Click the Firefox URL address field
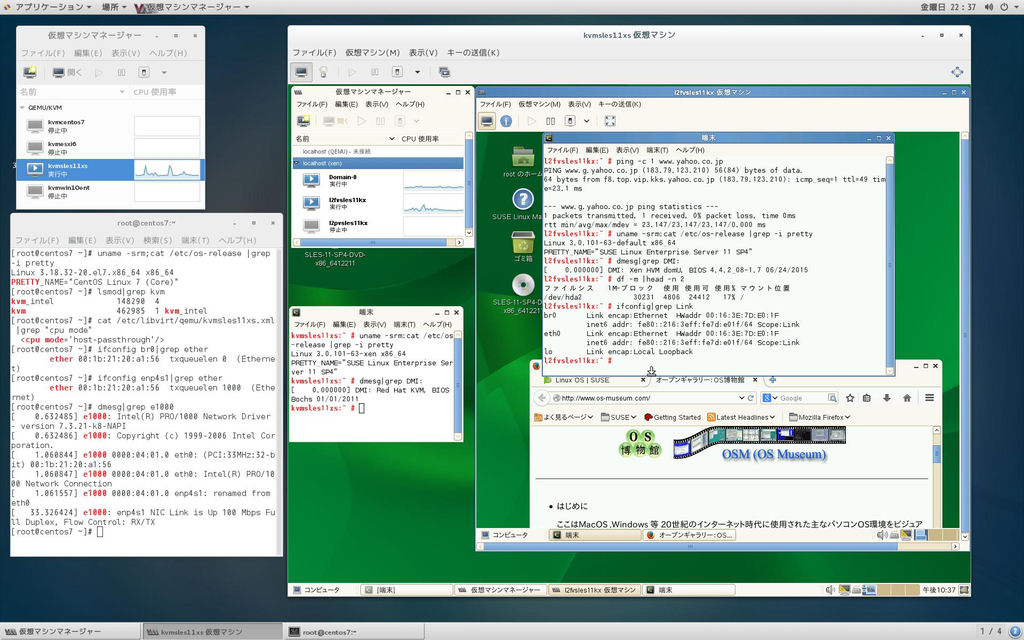Viewport: 1024px width, 640px height. [x=645, y=398]
